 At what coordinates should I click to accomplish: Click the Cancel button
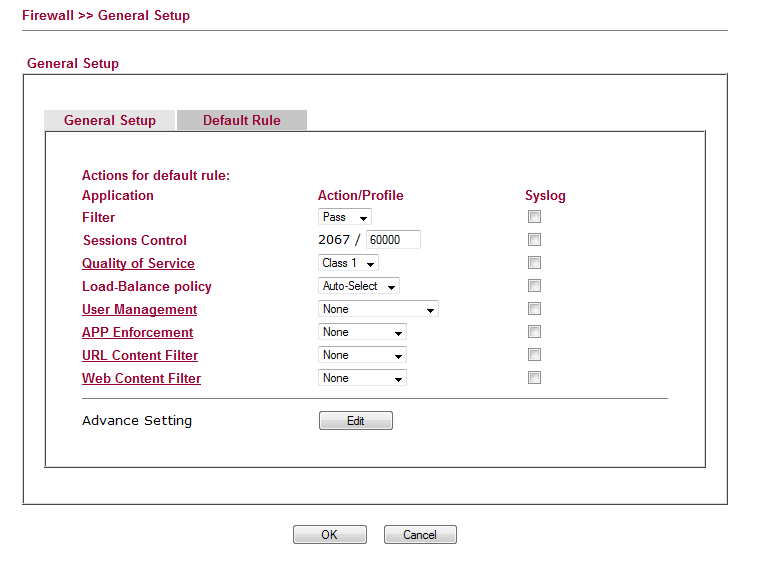pos(420,535)
